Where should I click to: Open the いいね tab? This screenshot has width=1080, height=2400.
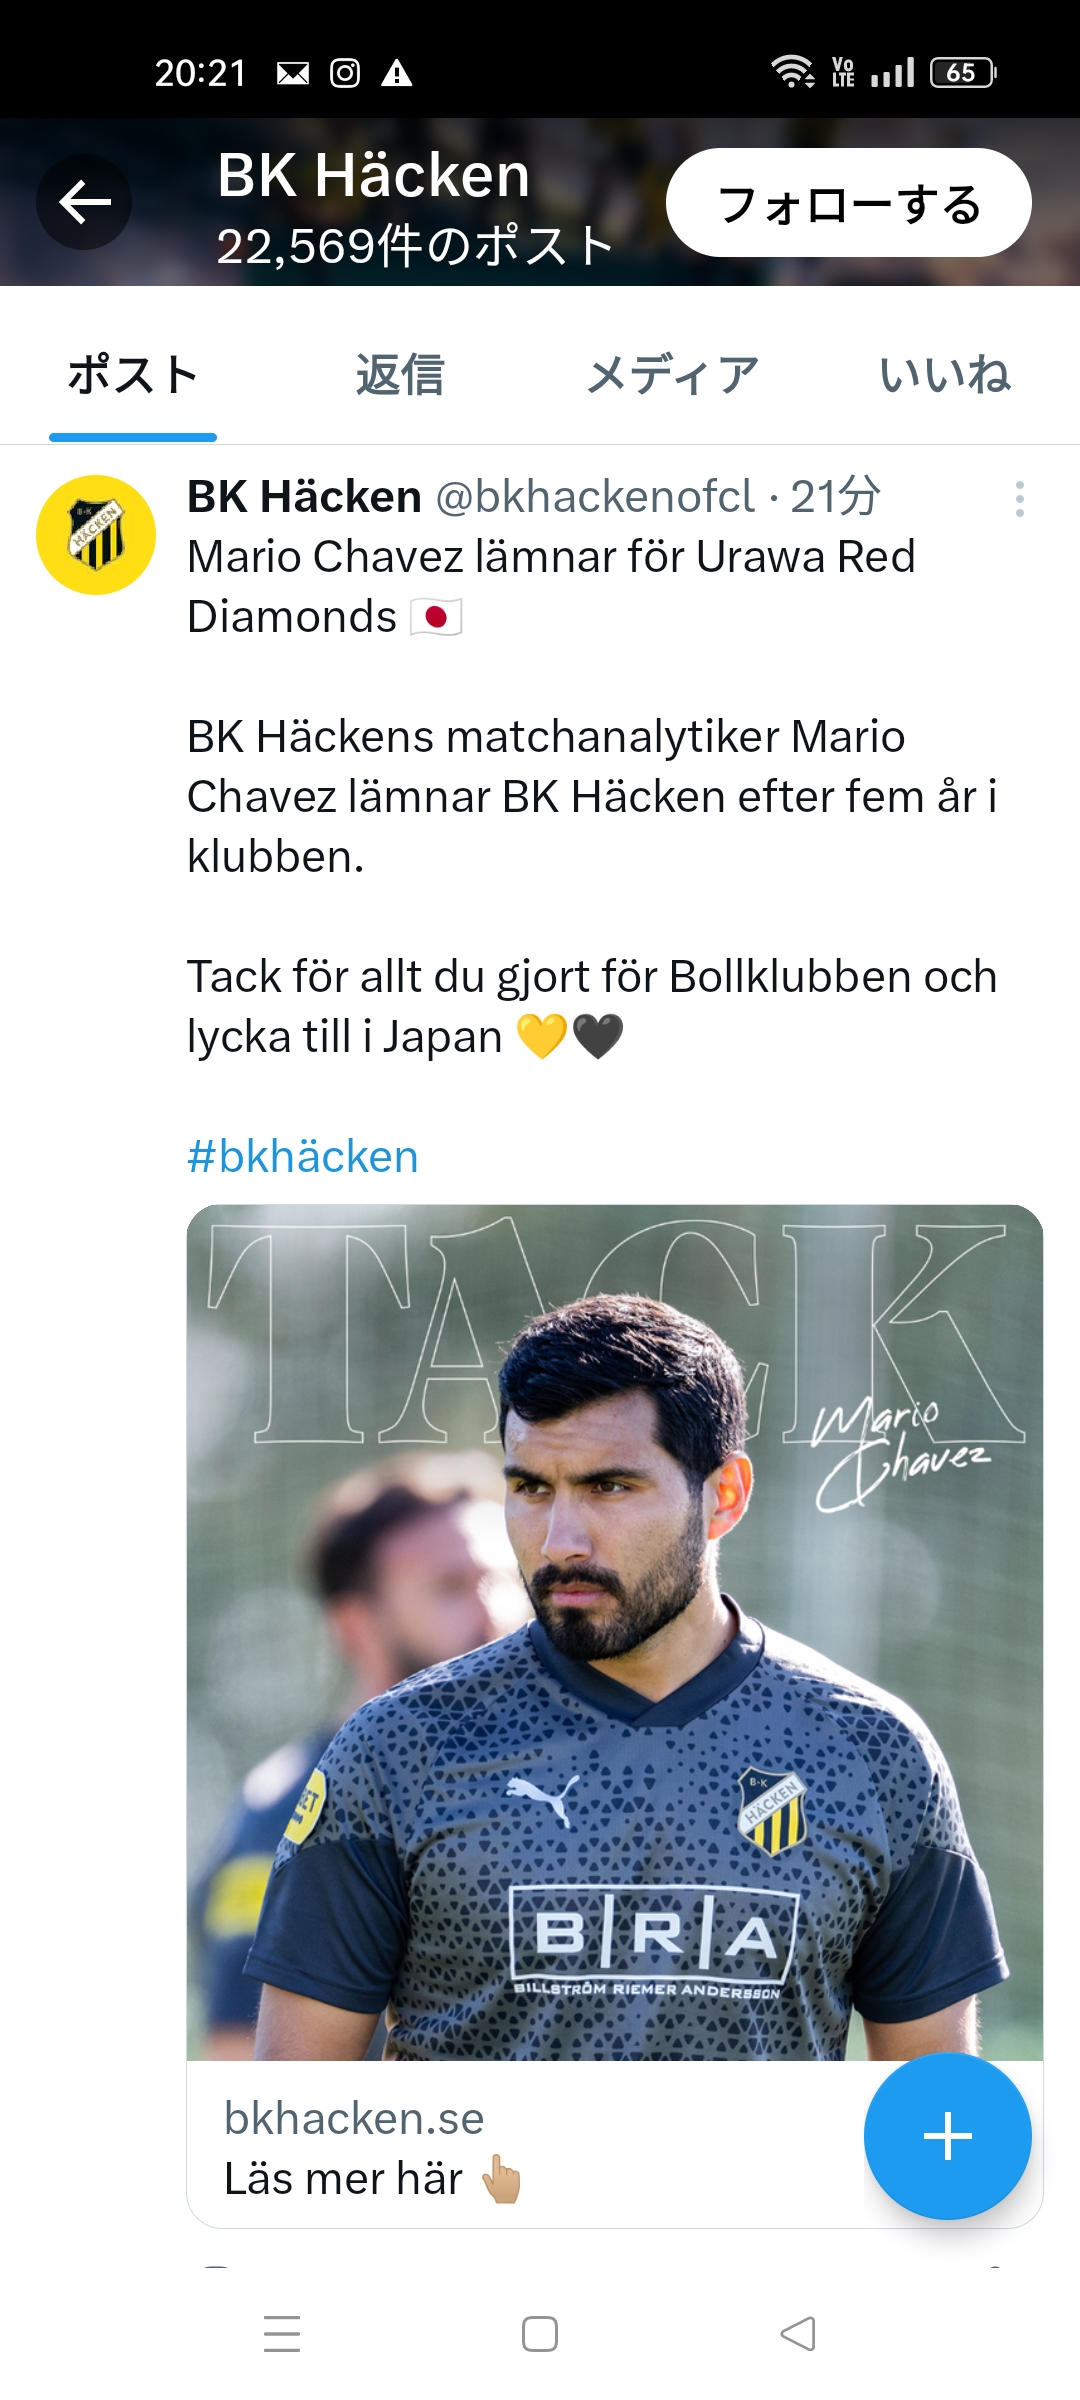coord(944,376)
